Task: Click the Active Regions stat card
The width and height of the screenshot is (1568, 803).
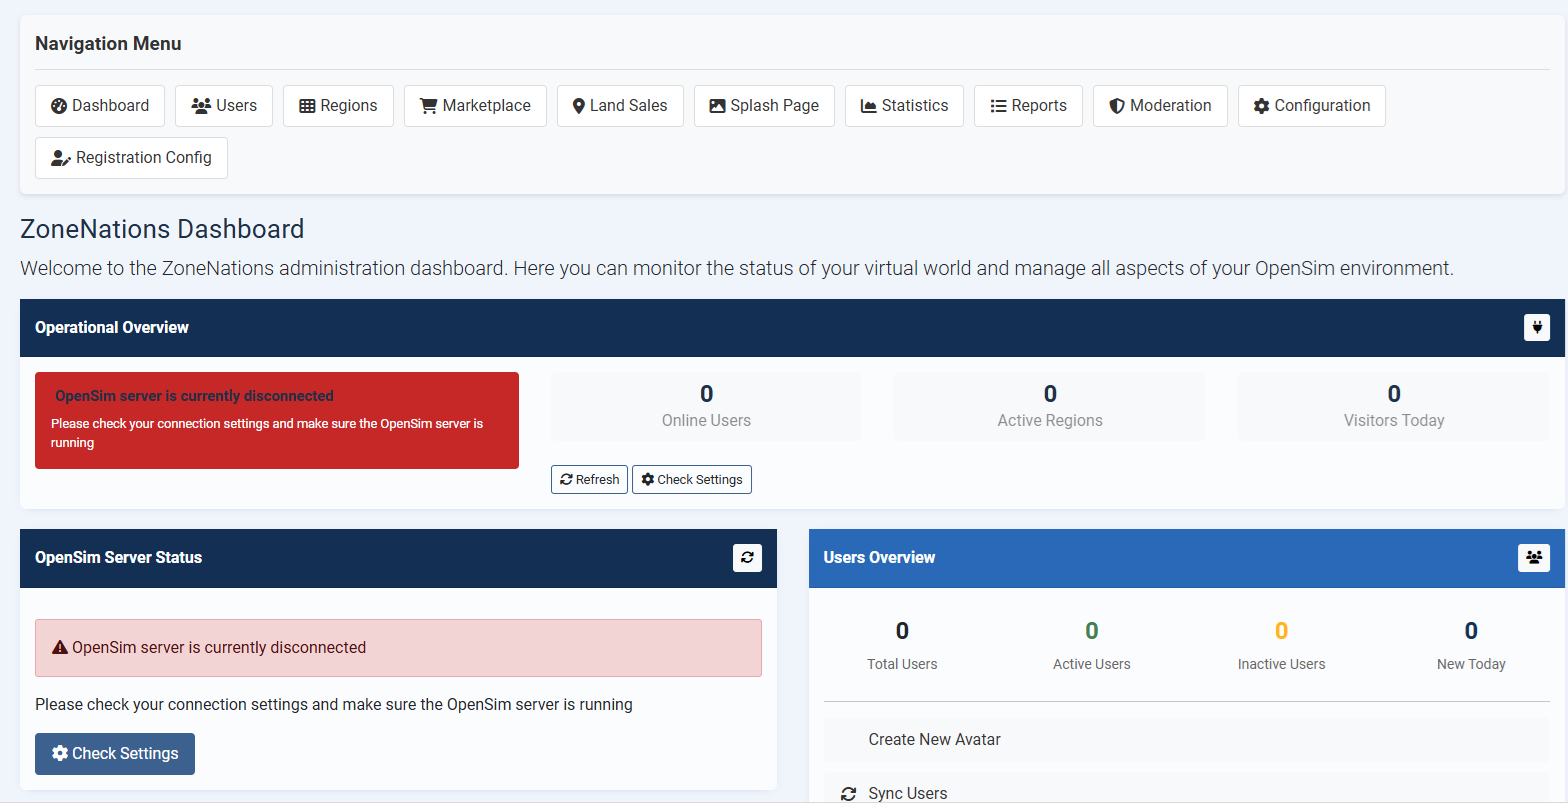Action: [1050, 406]
